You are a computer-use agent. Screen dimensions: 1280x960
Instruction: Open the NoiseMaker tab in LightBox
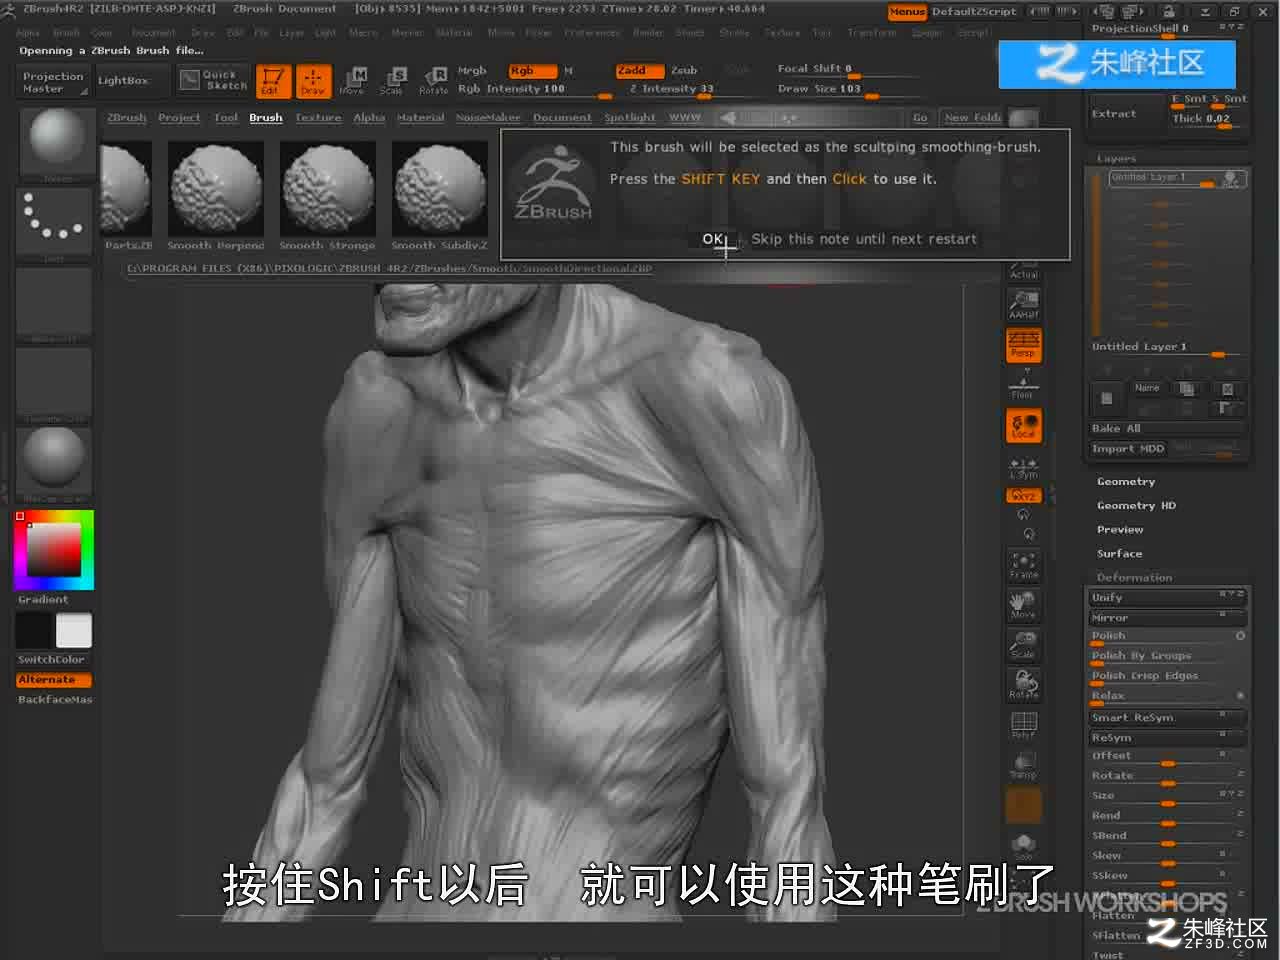488,117
